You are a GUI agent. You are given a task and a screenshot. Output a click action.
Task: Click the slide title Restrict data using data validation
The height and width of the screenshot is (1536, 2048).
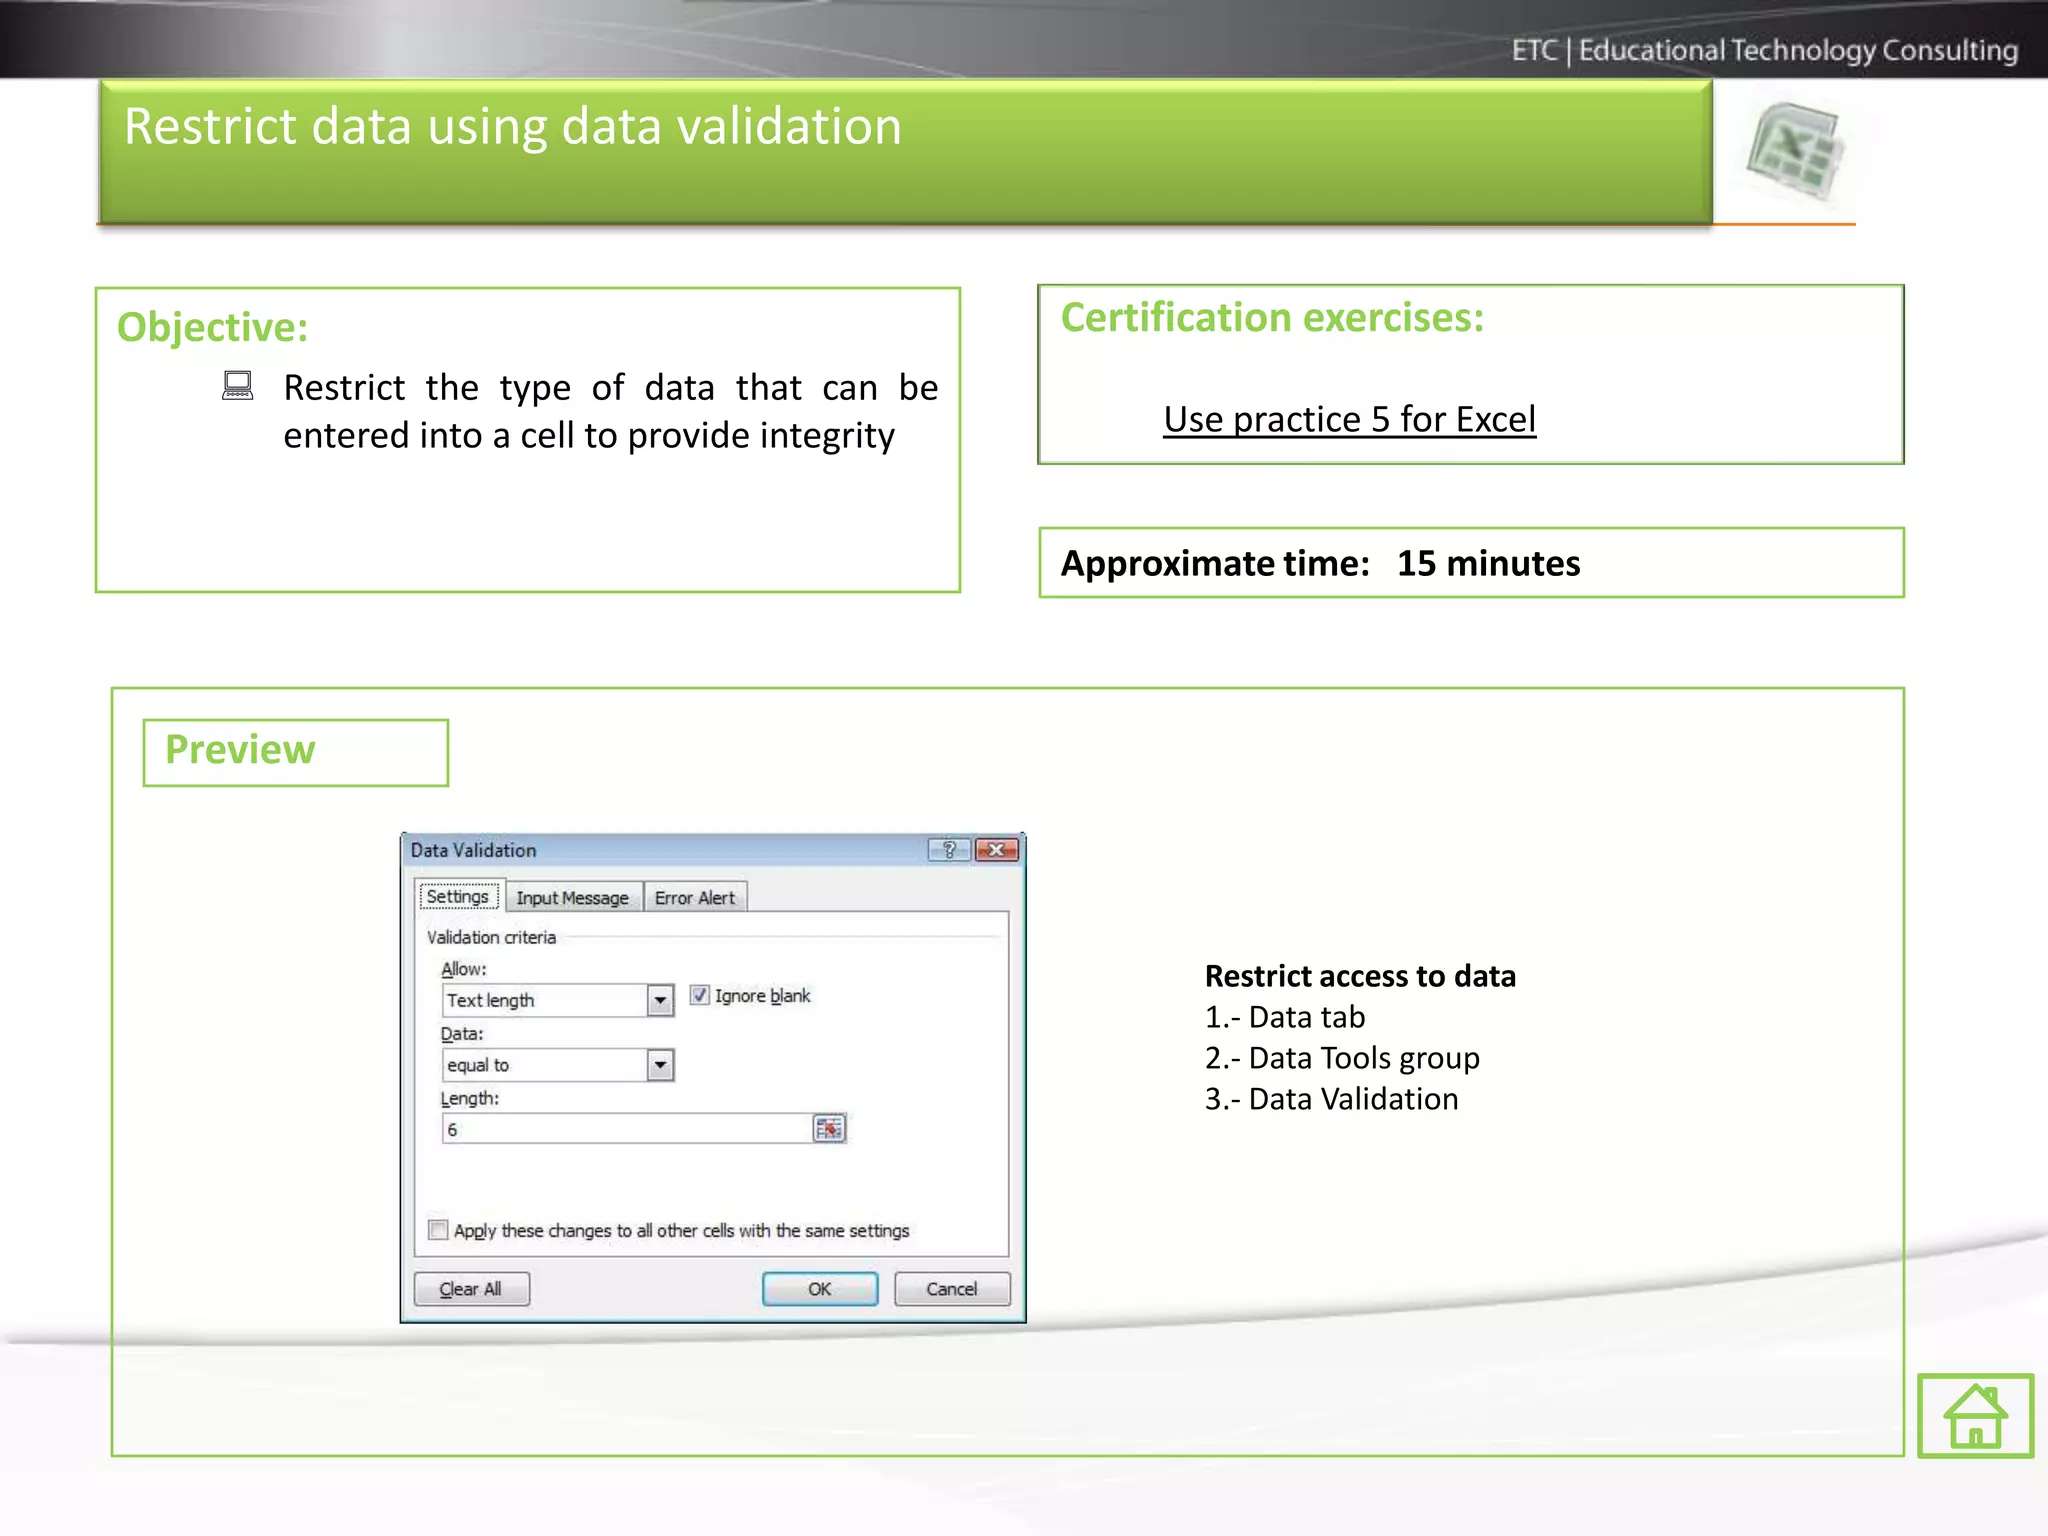point(512,126)
